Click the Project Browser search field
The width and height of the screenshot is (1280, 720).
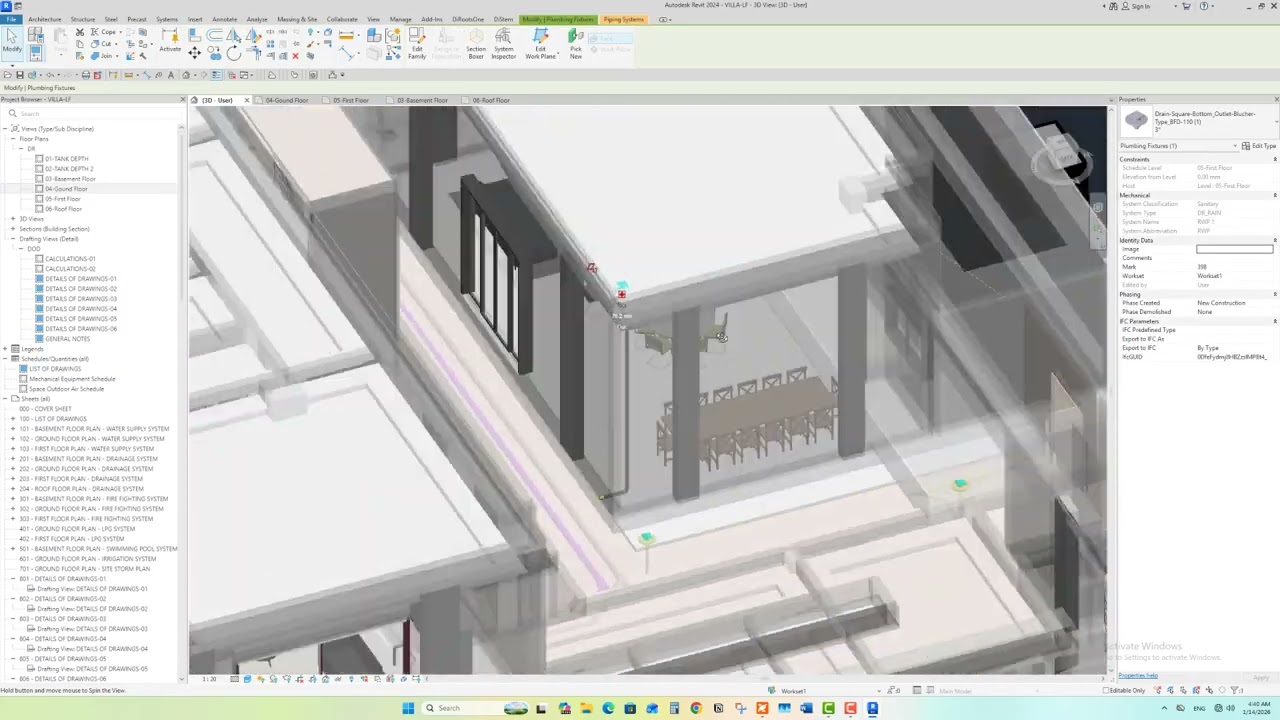point(95,113)
